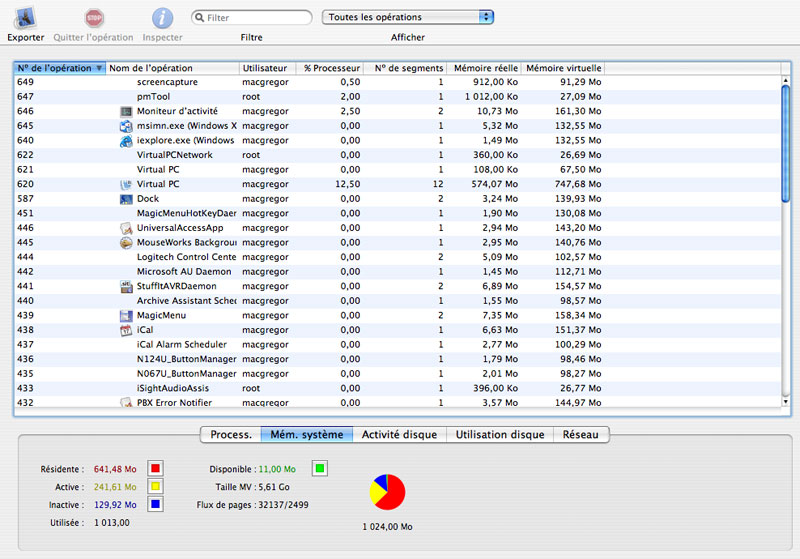Click the blue Inactive color swatch
The image size is (800, 559).
click(x=156, y=504)
